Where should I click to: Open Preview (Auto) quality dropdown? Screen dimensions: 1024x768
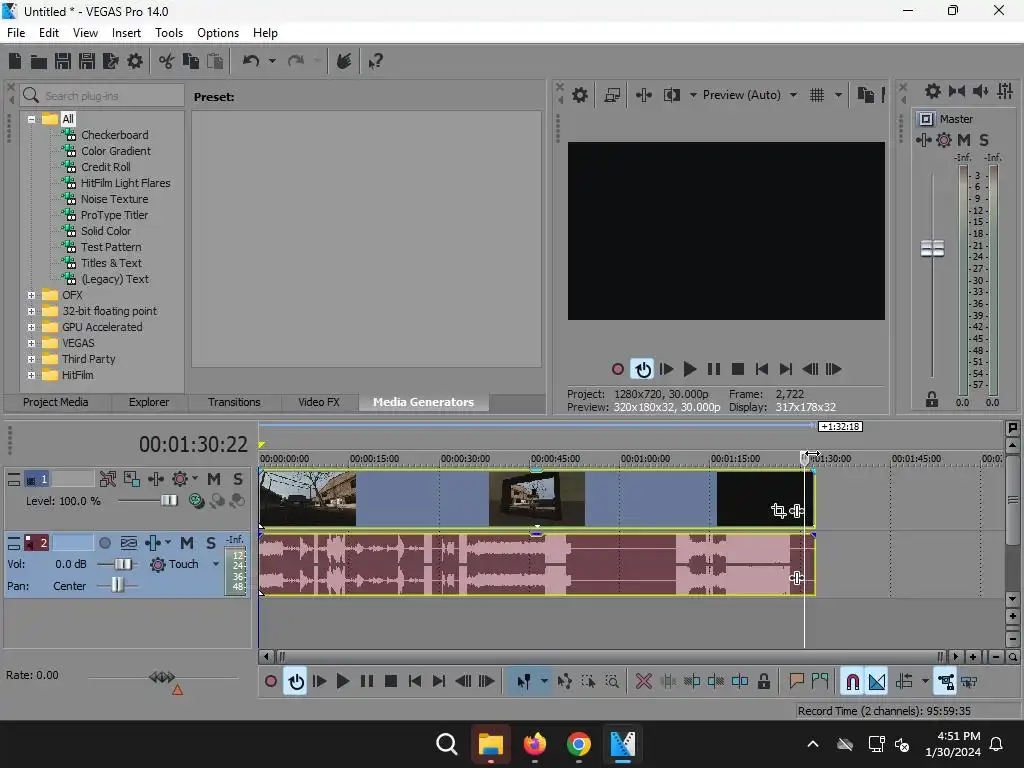(793, 95)
